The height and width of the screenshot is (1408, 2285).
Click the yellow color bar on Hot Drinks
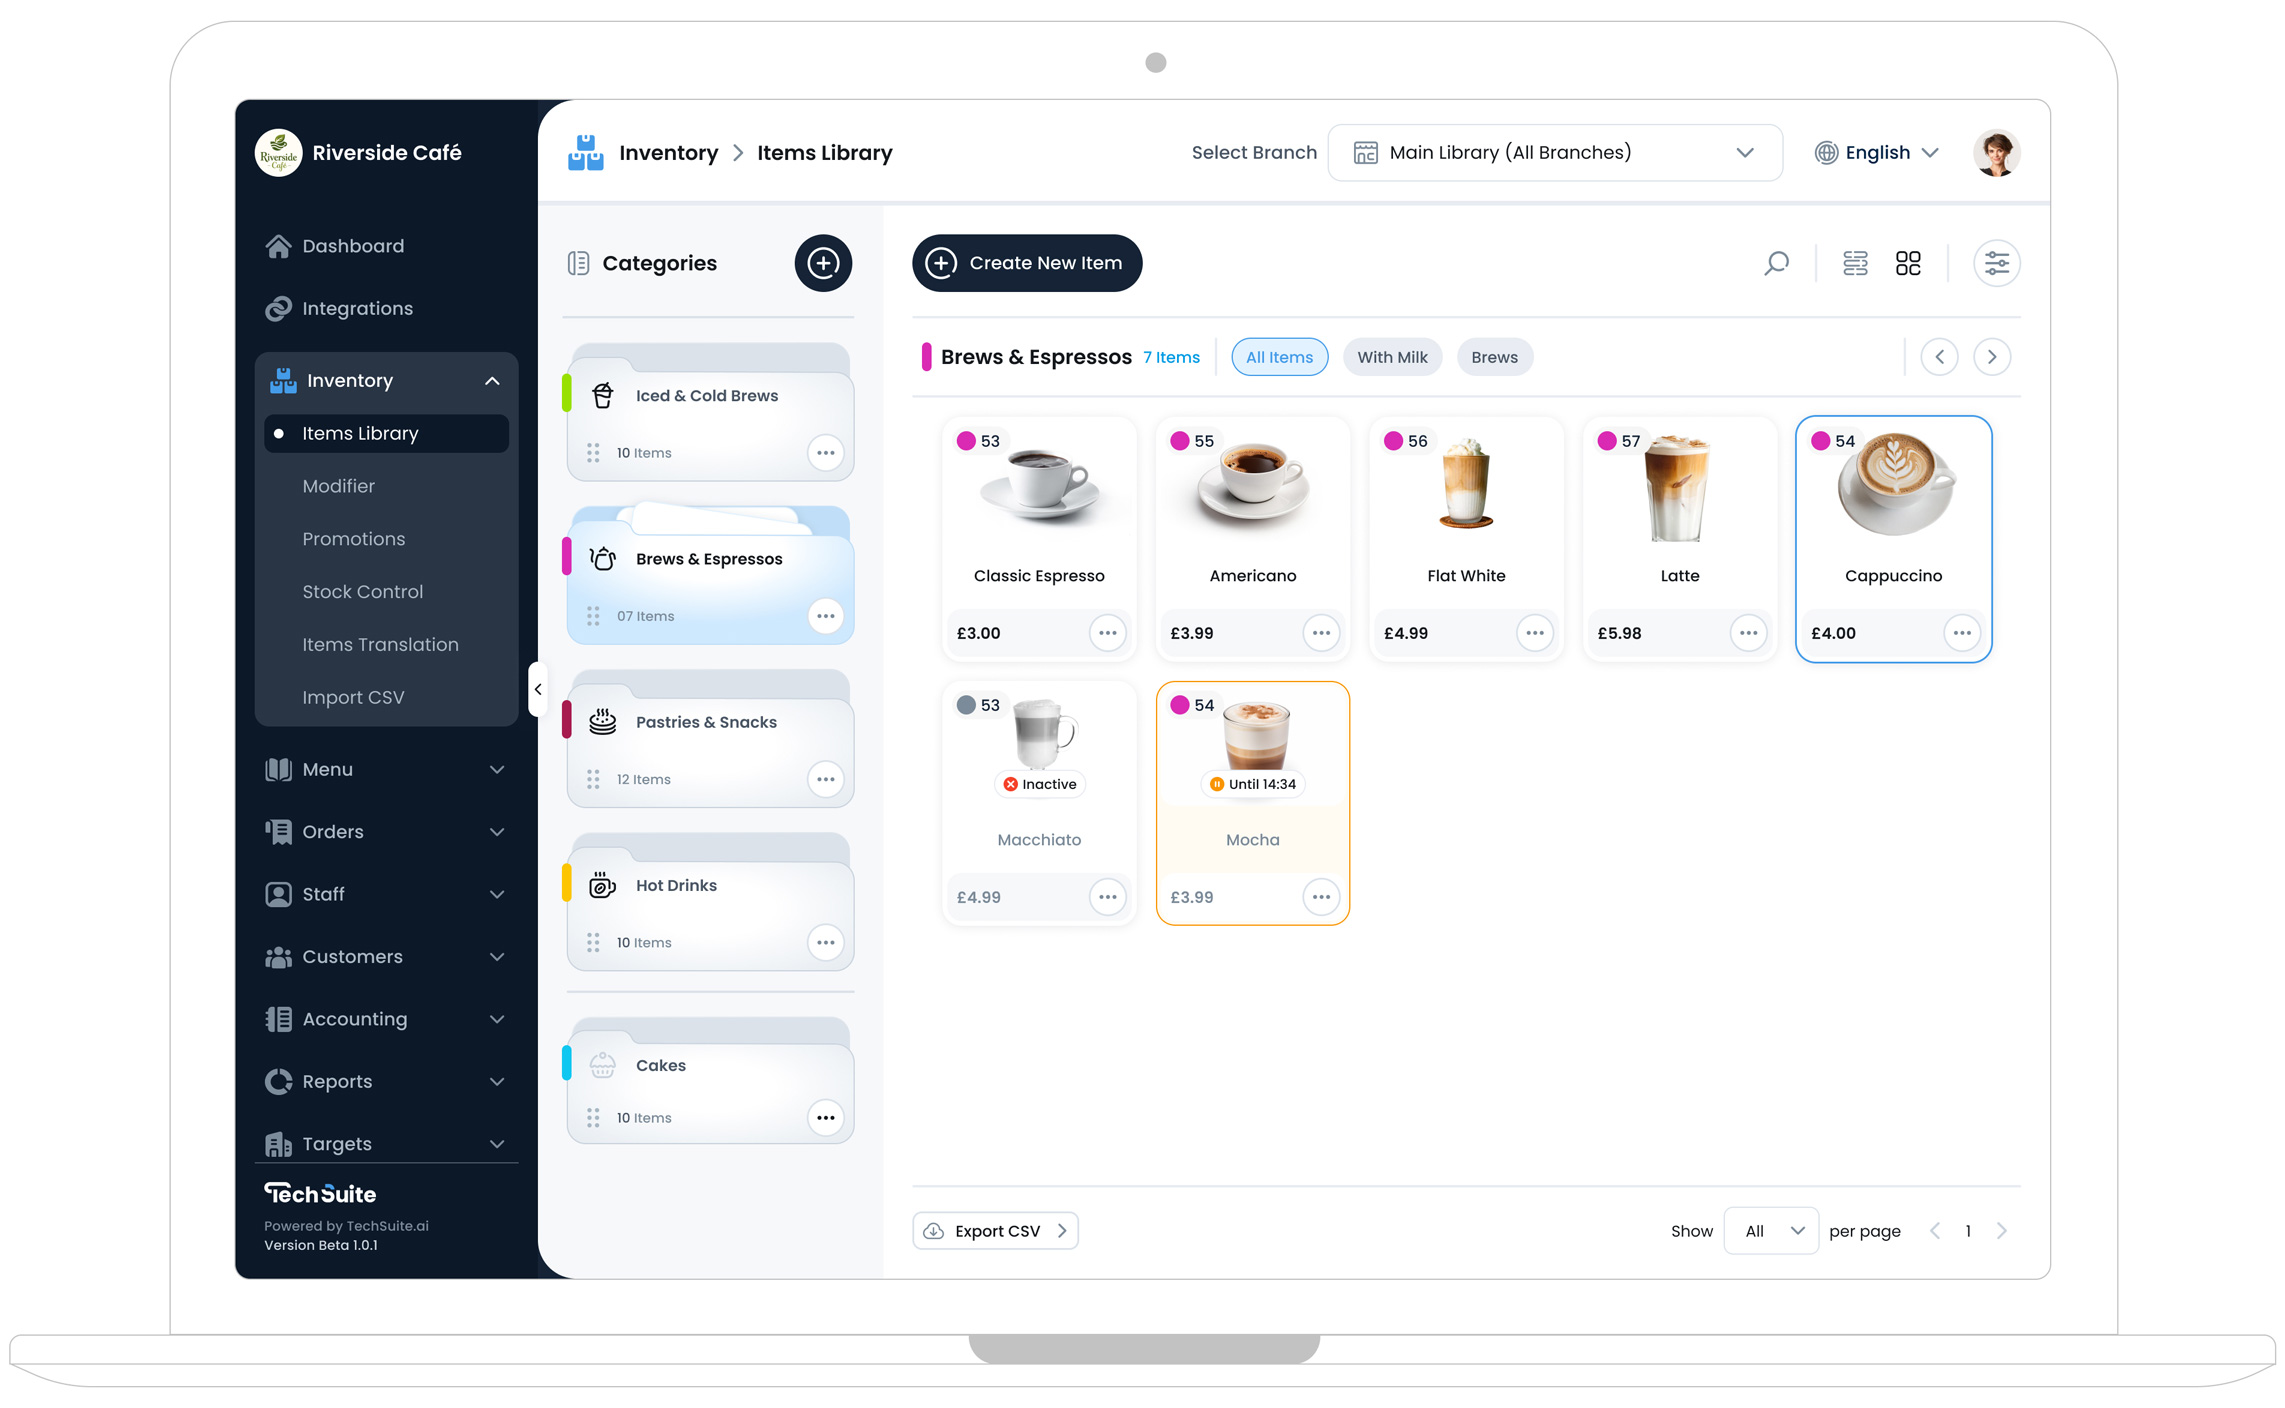[x=568, y=884]
